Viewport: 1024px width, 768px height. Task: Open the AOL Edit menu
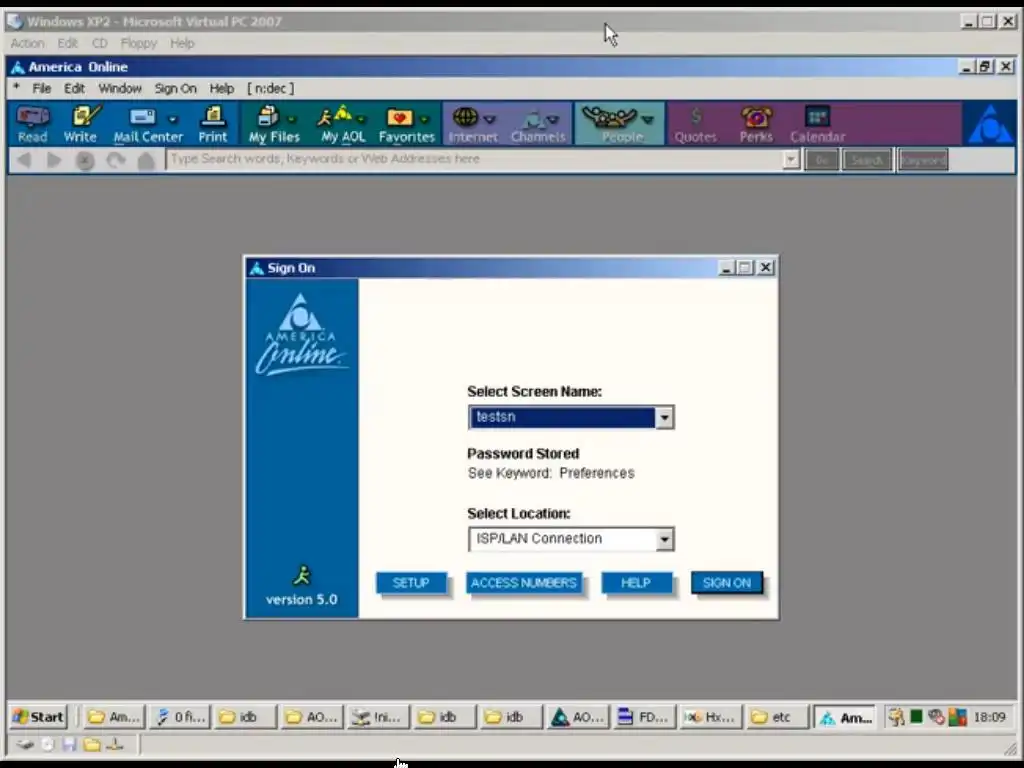point(74,88)
